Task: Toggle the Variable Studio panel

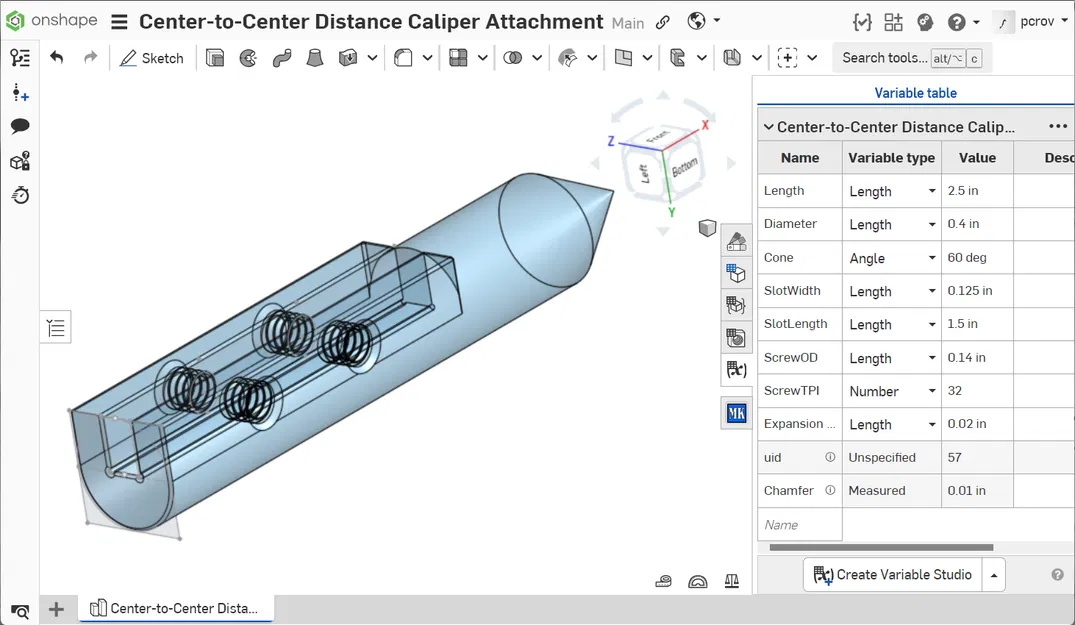Action: [736, 370]
